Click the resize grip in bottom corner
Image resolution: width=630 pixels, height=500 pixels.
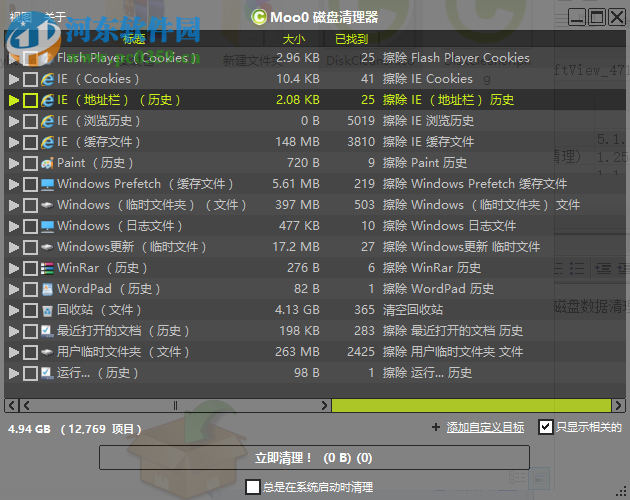click(x=622, y=491)
